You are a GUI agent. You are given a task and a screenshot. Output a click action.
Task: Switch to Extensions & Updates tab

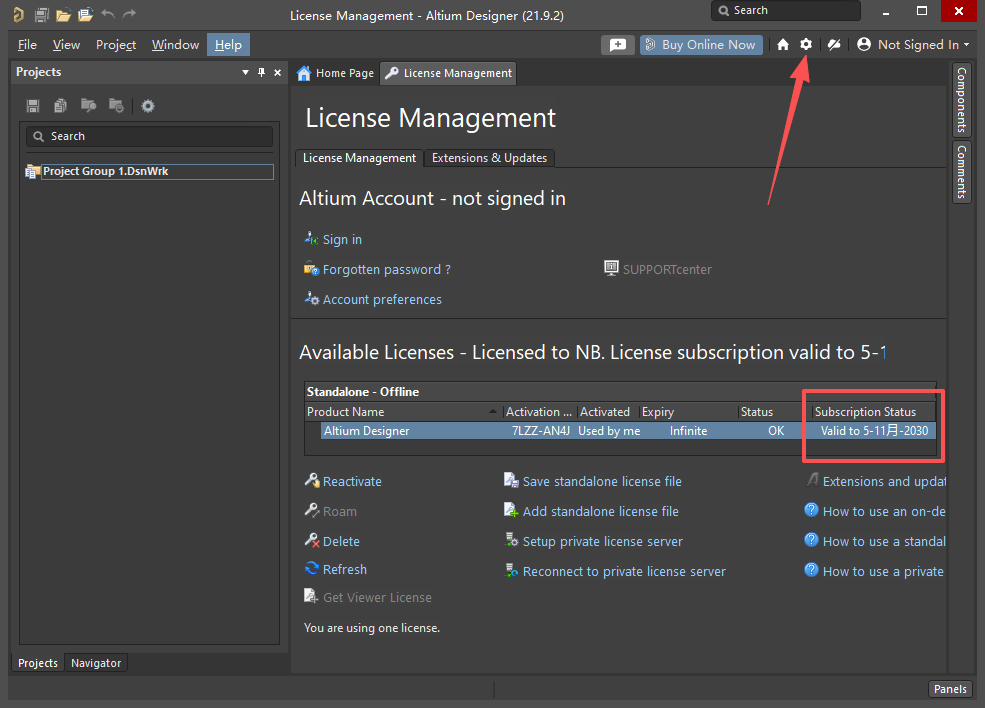[x=489, y=158]
